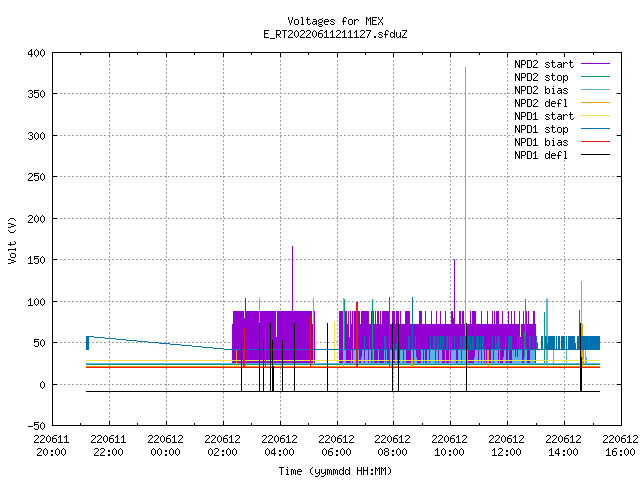Click the purple NPD2 start legend line

595,64
